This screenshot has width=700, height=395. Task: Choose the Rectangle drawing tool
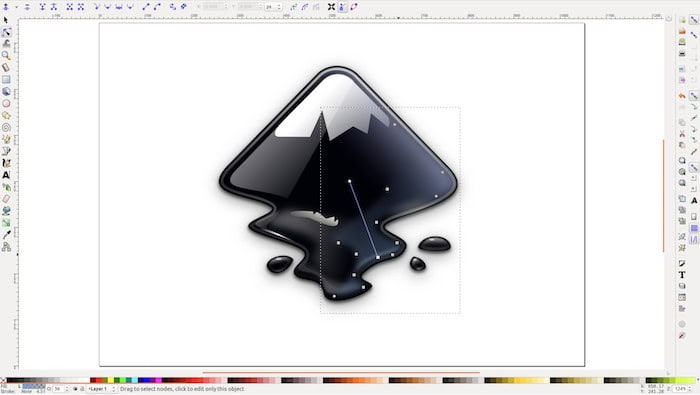[6, 79]
